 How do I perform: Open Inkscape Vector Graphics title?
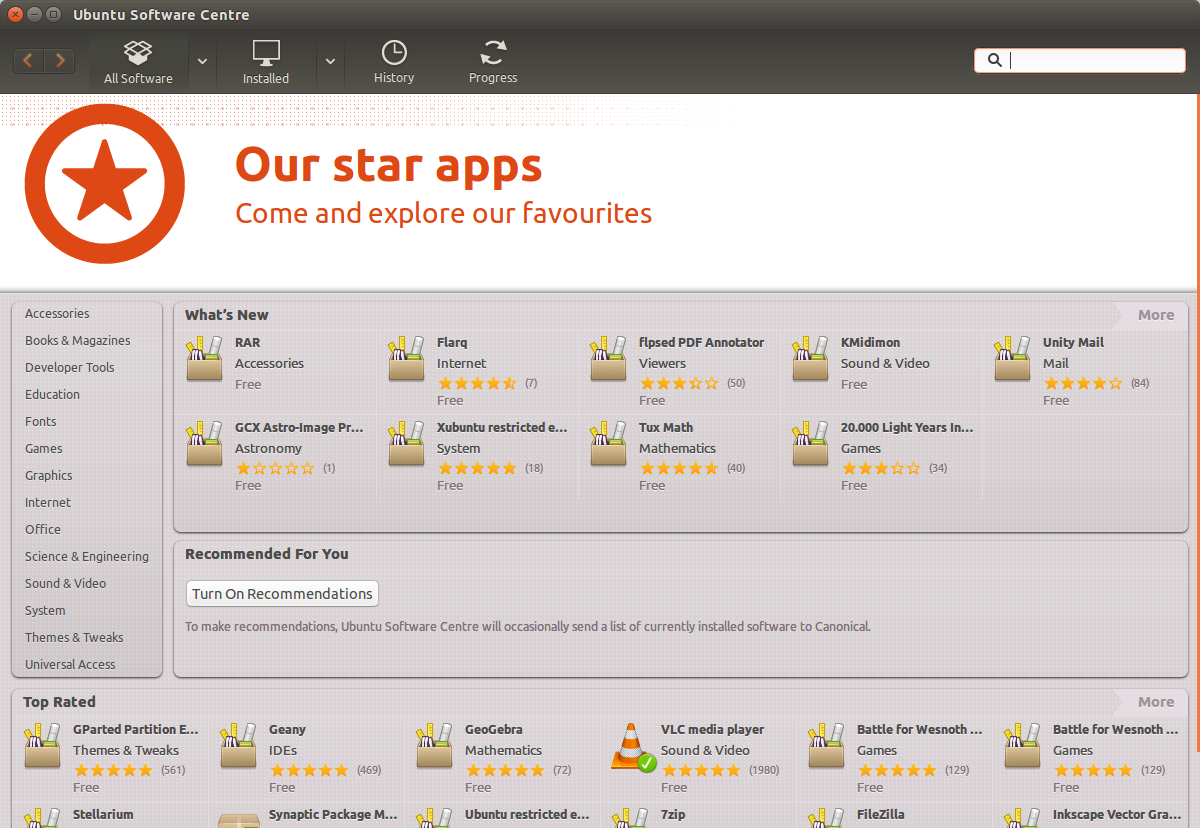pos(1116,815)
